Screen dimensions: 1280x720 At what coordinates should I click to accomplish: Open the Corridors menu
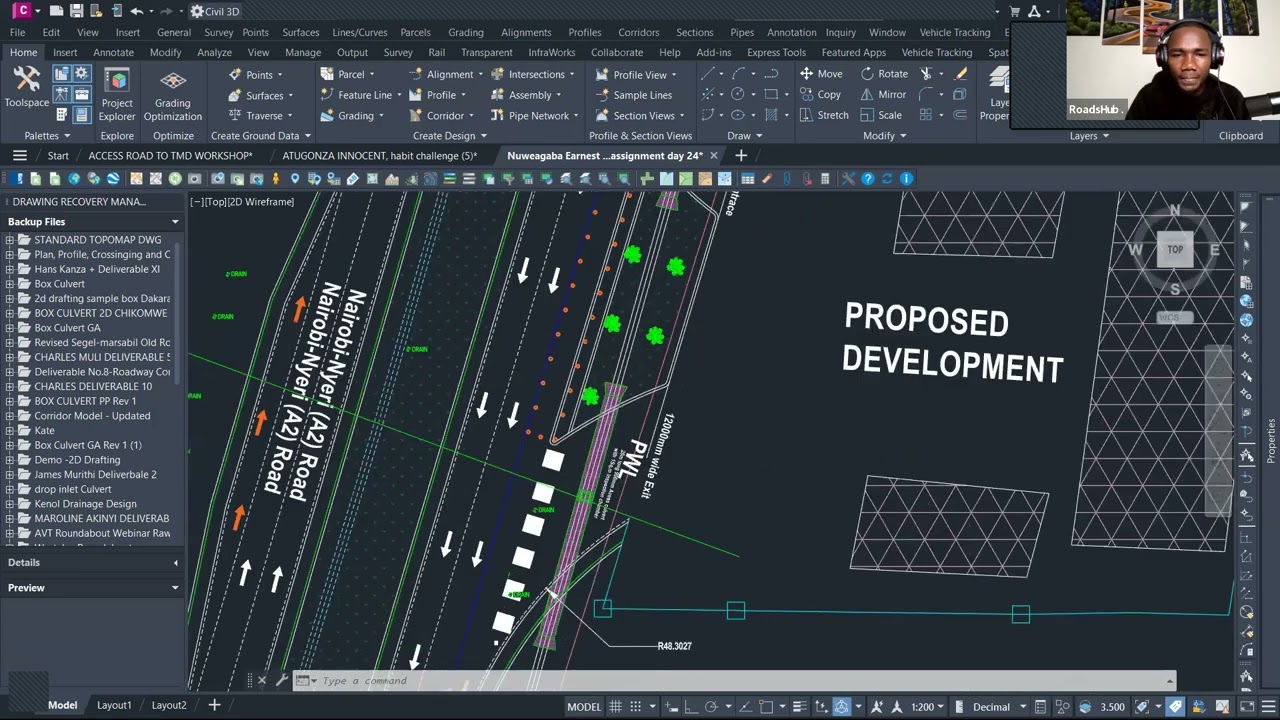click(x=638, y=32)
